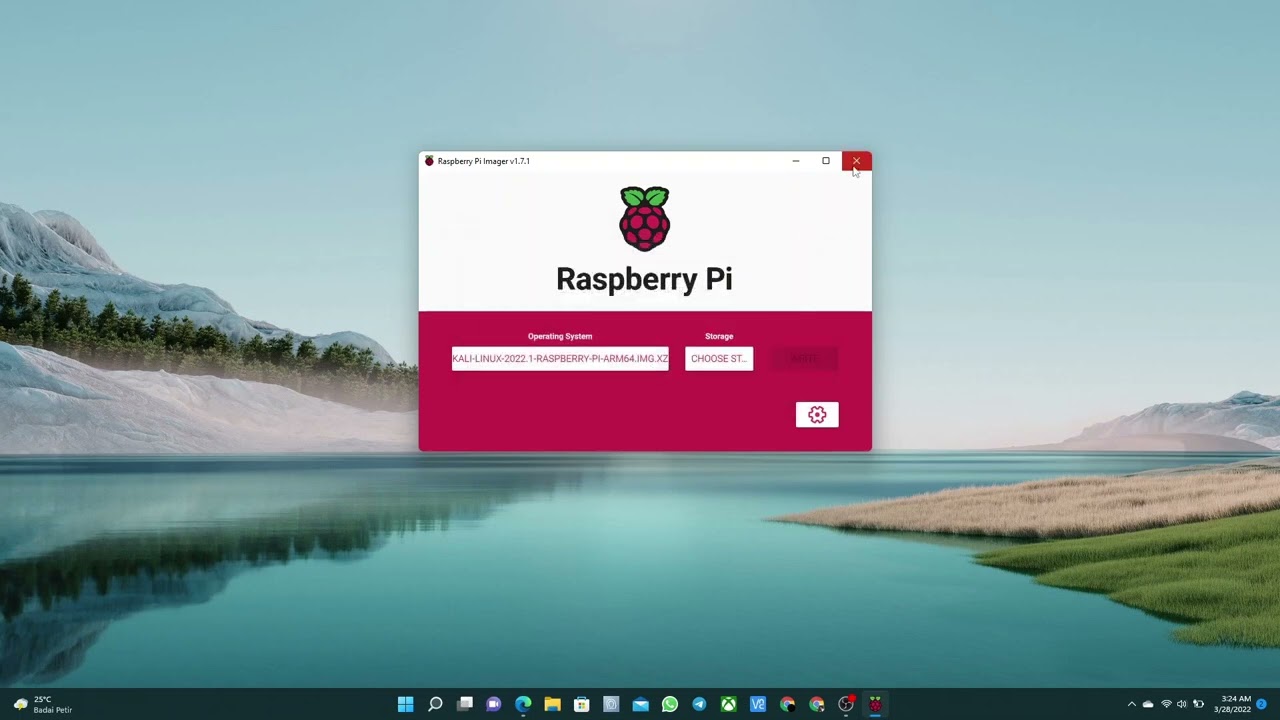Open the weather widget showing 25°C

point(42,704)
